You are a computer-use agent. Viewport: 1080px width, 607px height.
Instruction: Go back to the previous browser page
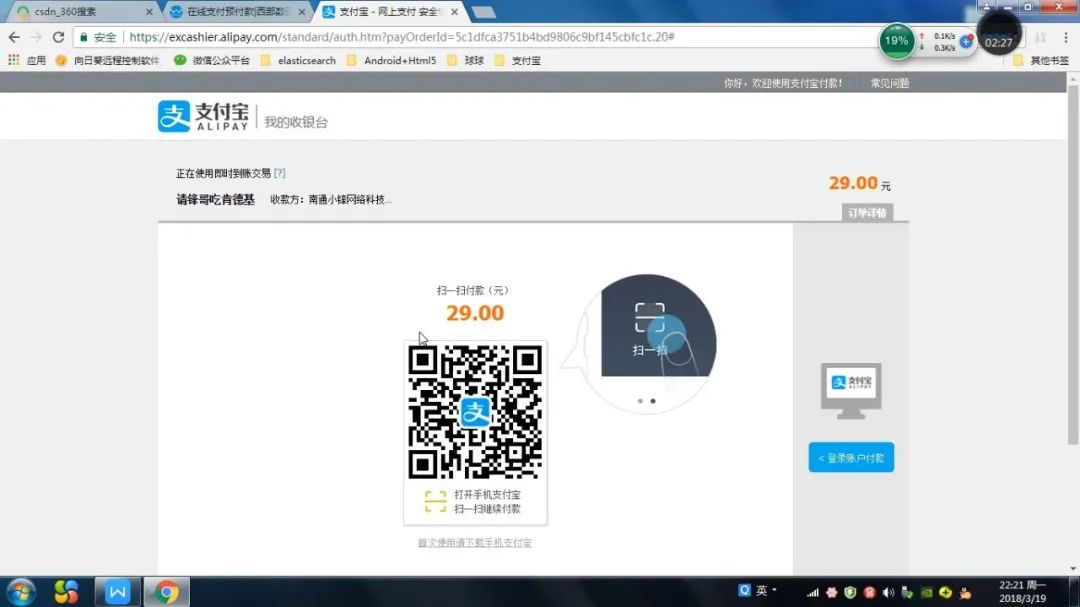14,37
